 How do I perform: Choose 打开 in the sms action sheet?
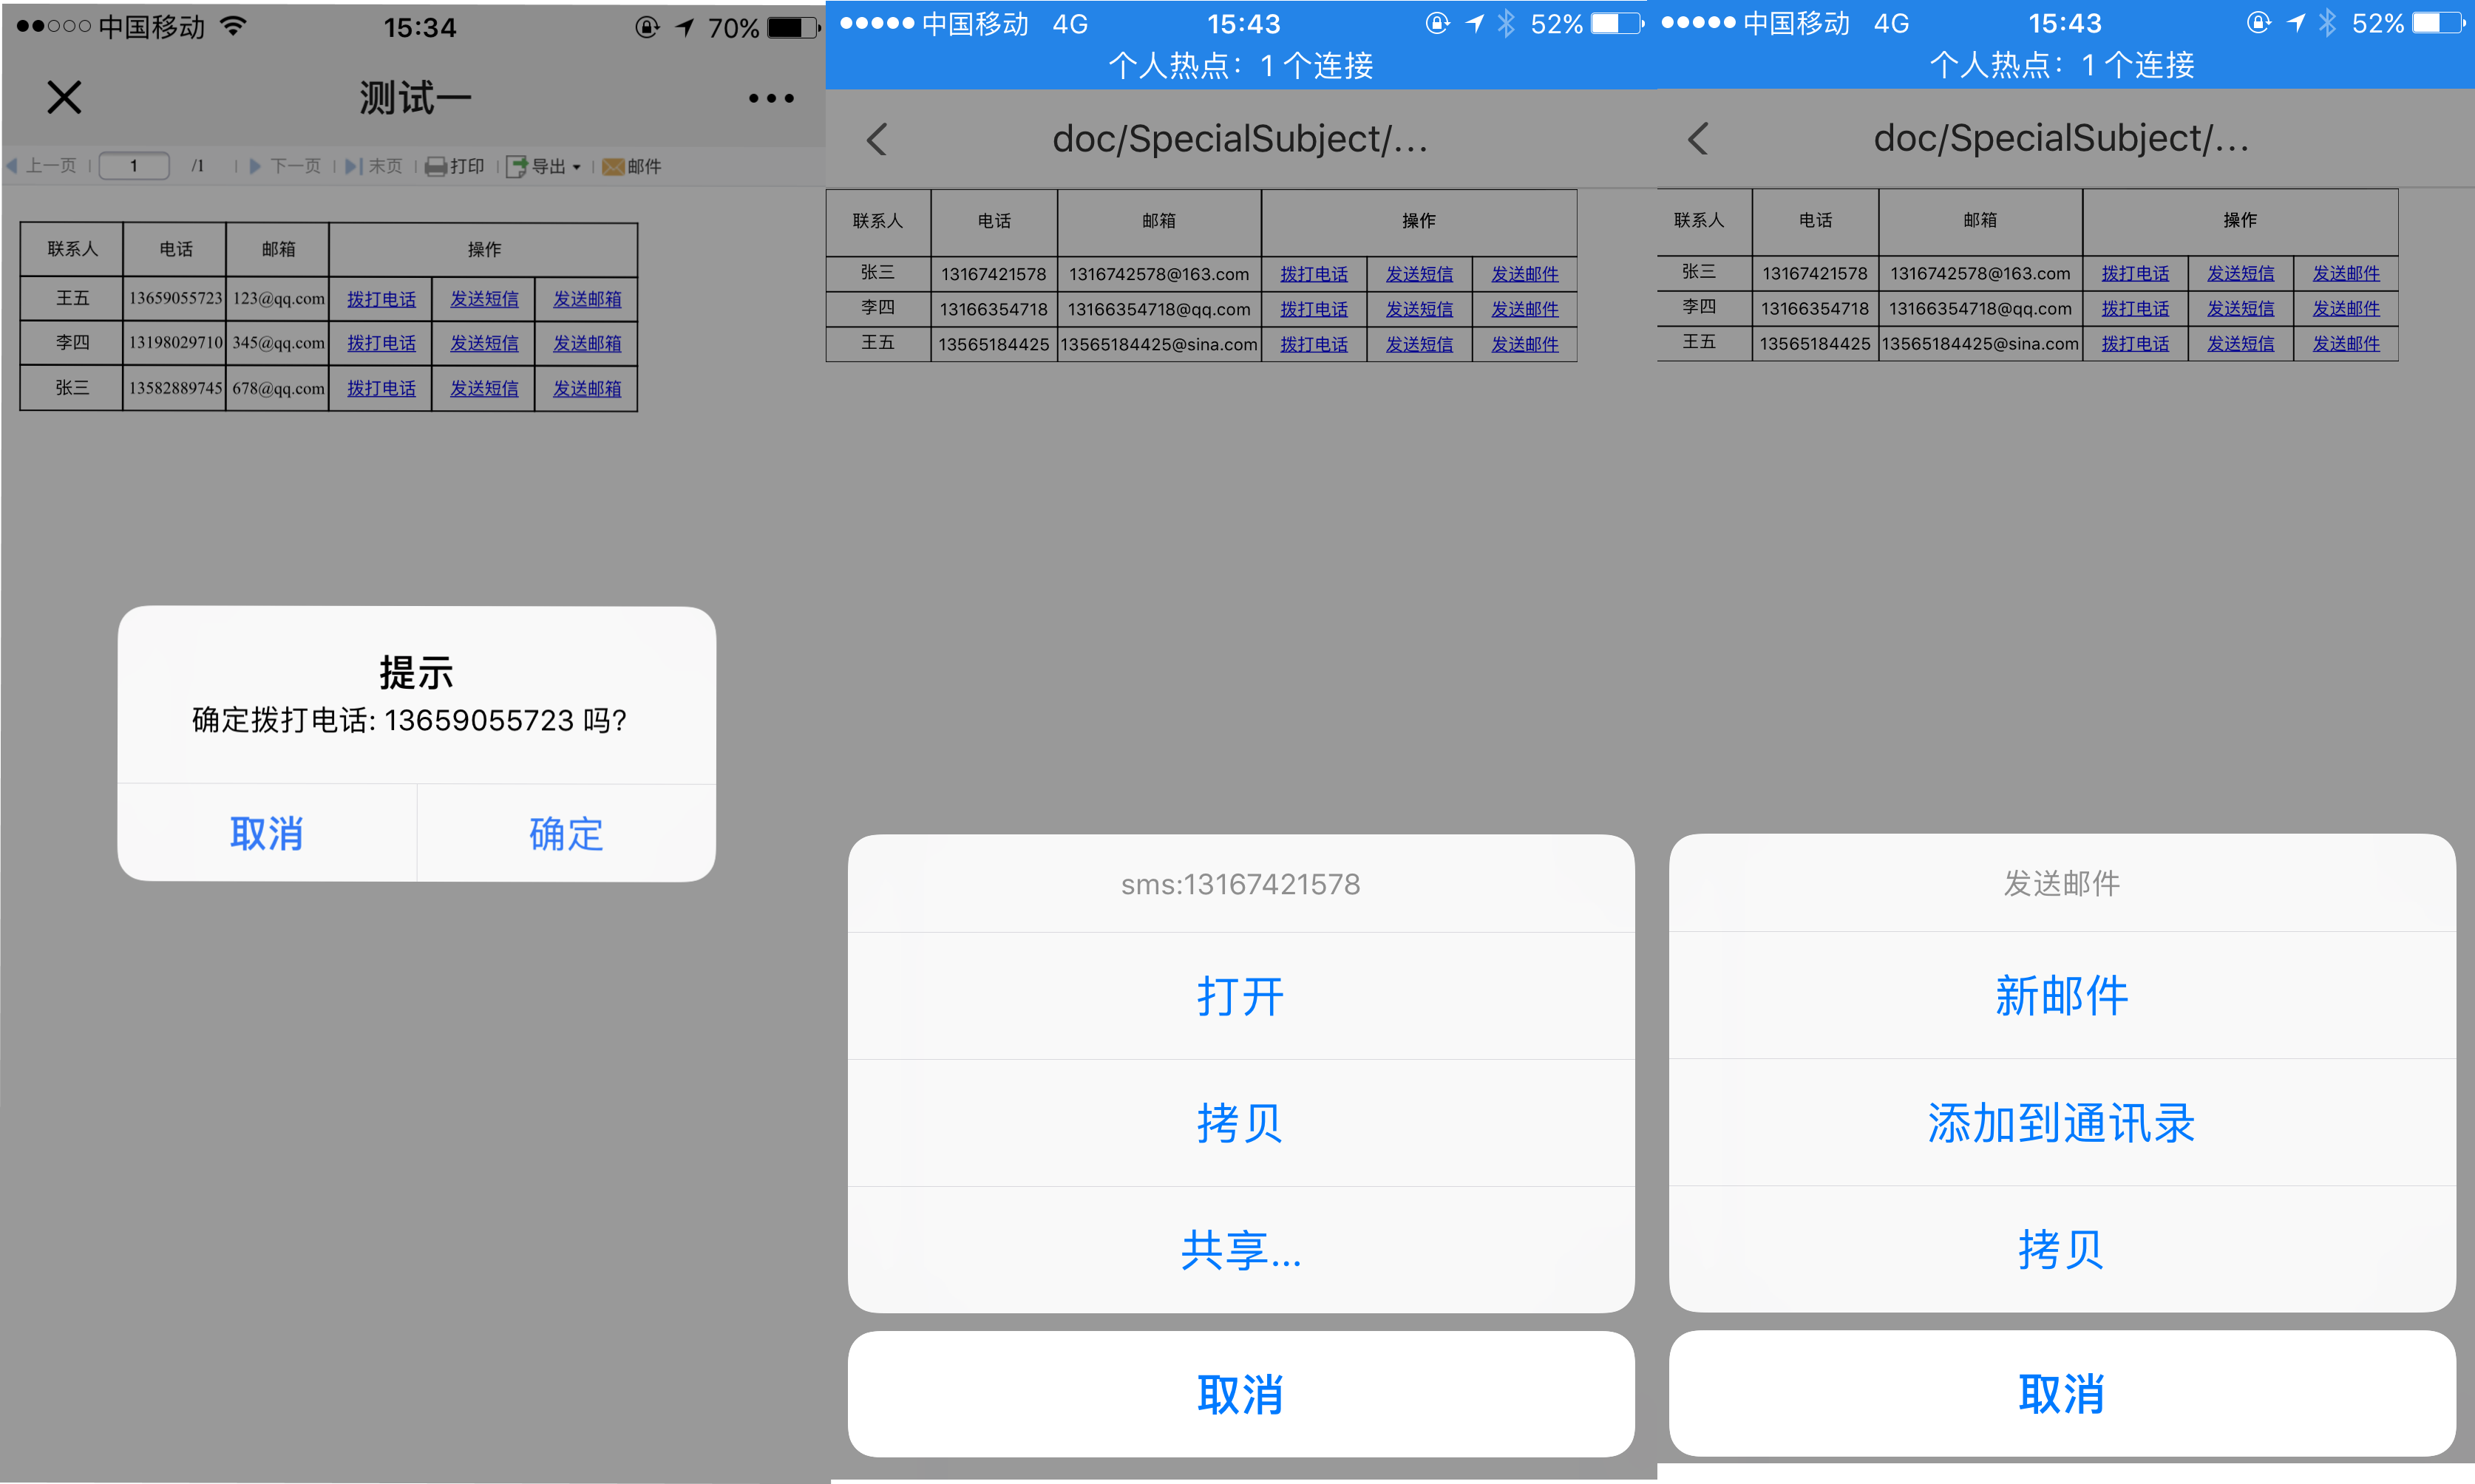[x=1240, y=996]
